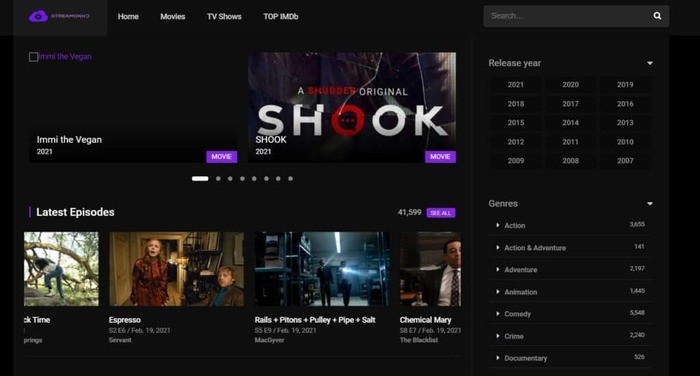
Task: Pick release year 2007
Action: 625,161
